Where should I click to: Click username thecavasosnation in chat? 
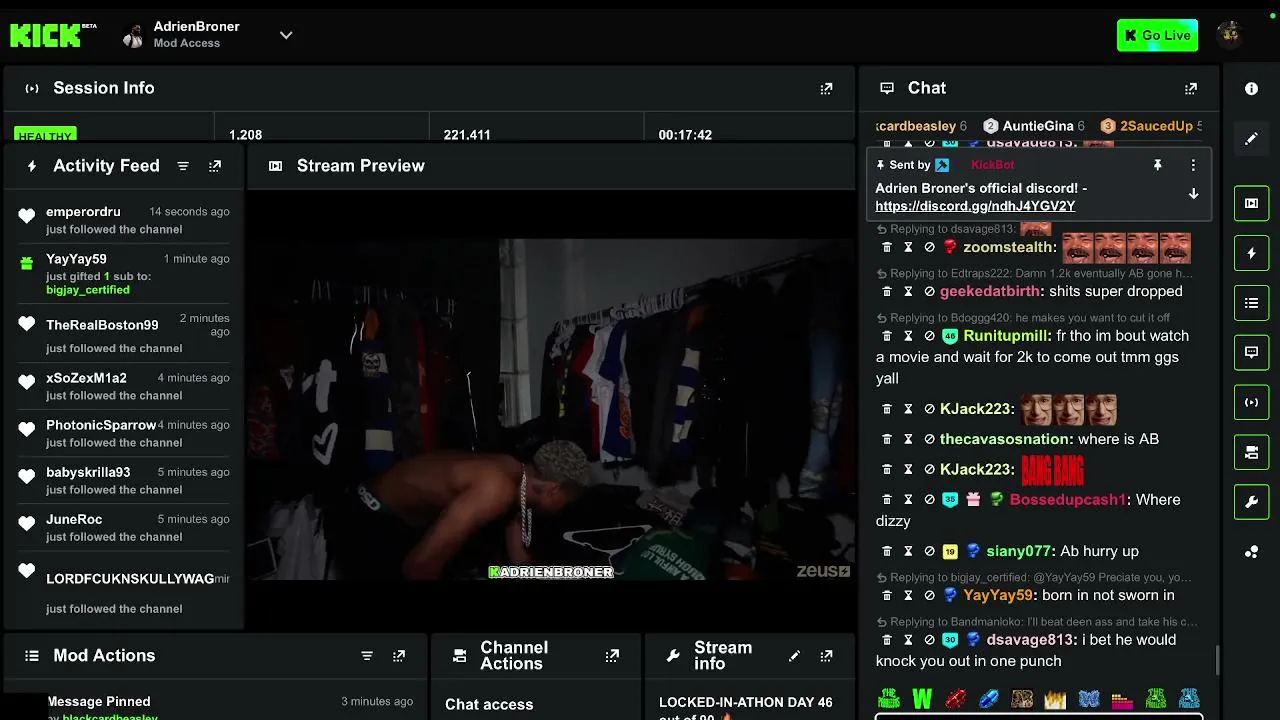[1004, 439]
